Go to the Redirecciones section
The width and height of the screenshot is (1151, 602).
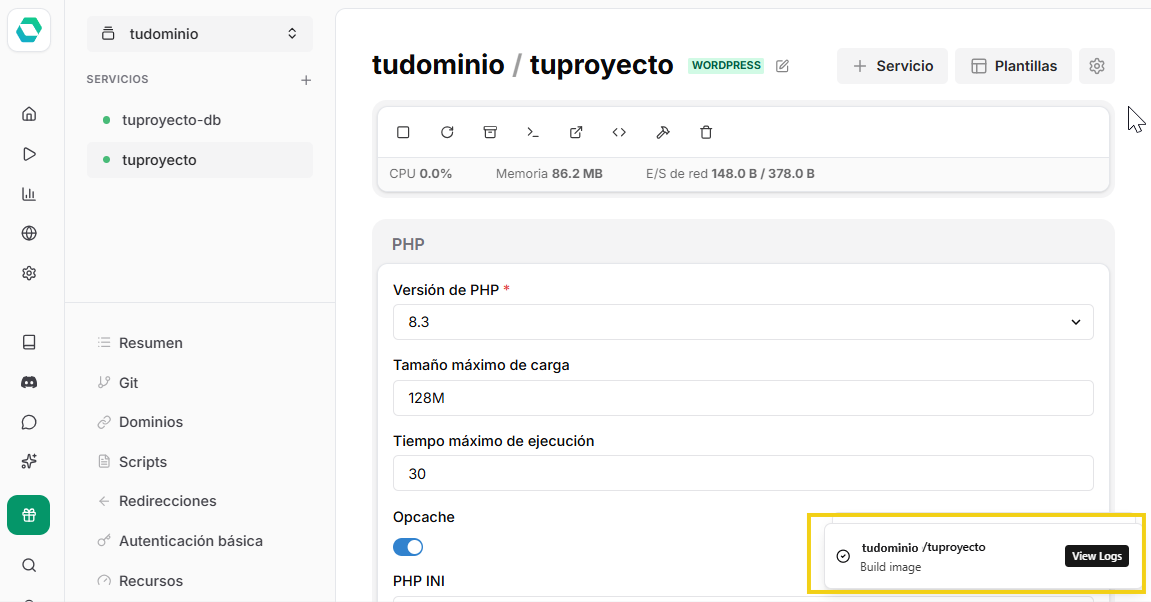(167, 501)
